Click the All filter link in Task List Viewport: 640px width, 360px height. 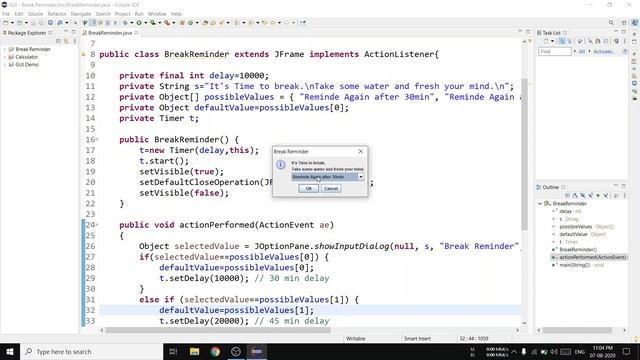pos(582,51)
